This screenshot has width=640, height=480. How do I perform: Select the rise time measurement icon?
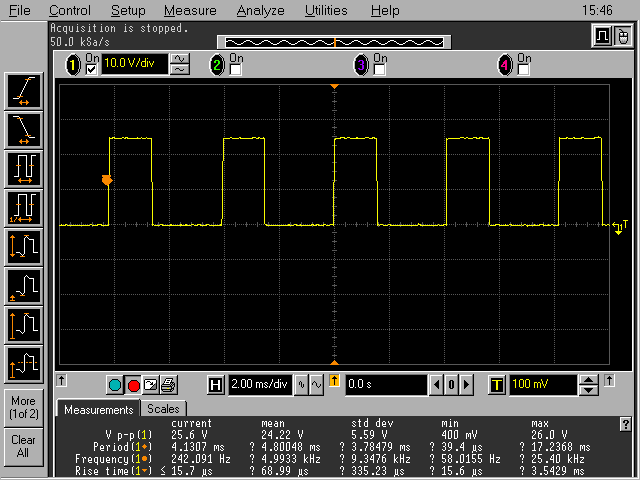pos(24,91)
